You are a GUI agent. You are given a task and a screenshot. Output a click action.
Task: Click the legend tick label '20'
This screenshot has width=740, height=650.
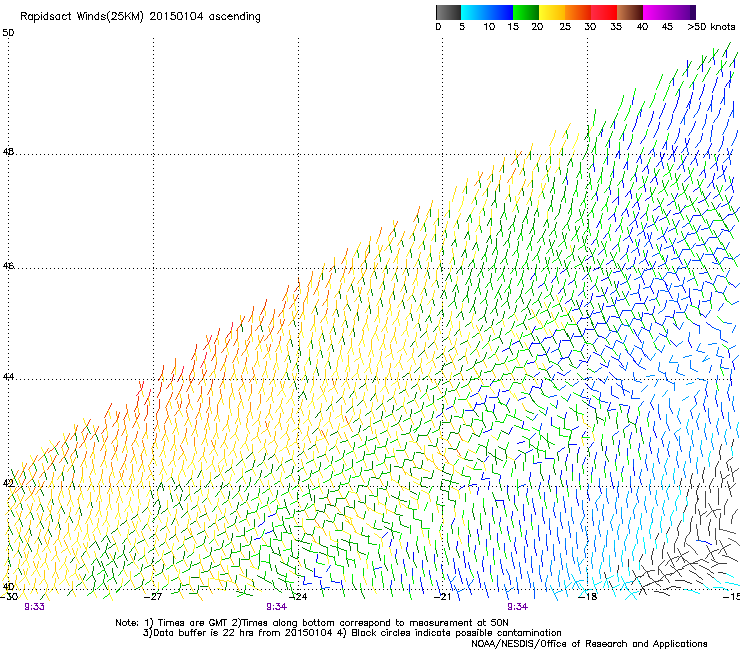click(x=538, y=27)
